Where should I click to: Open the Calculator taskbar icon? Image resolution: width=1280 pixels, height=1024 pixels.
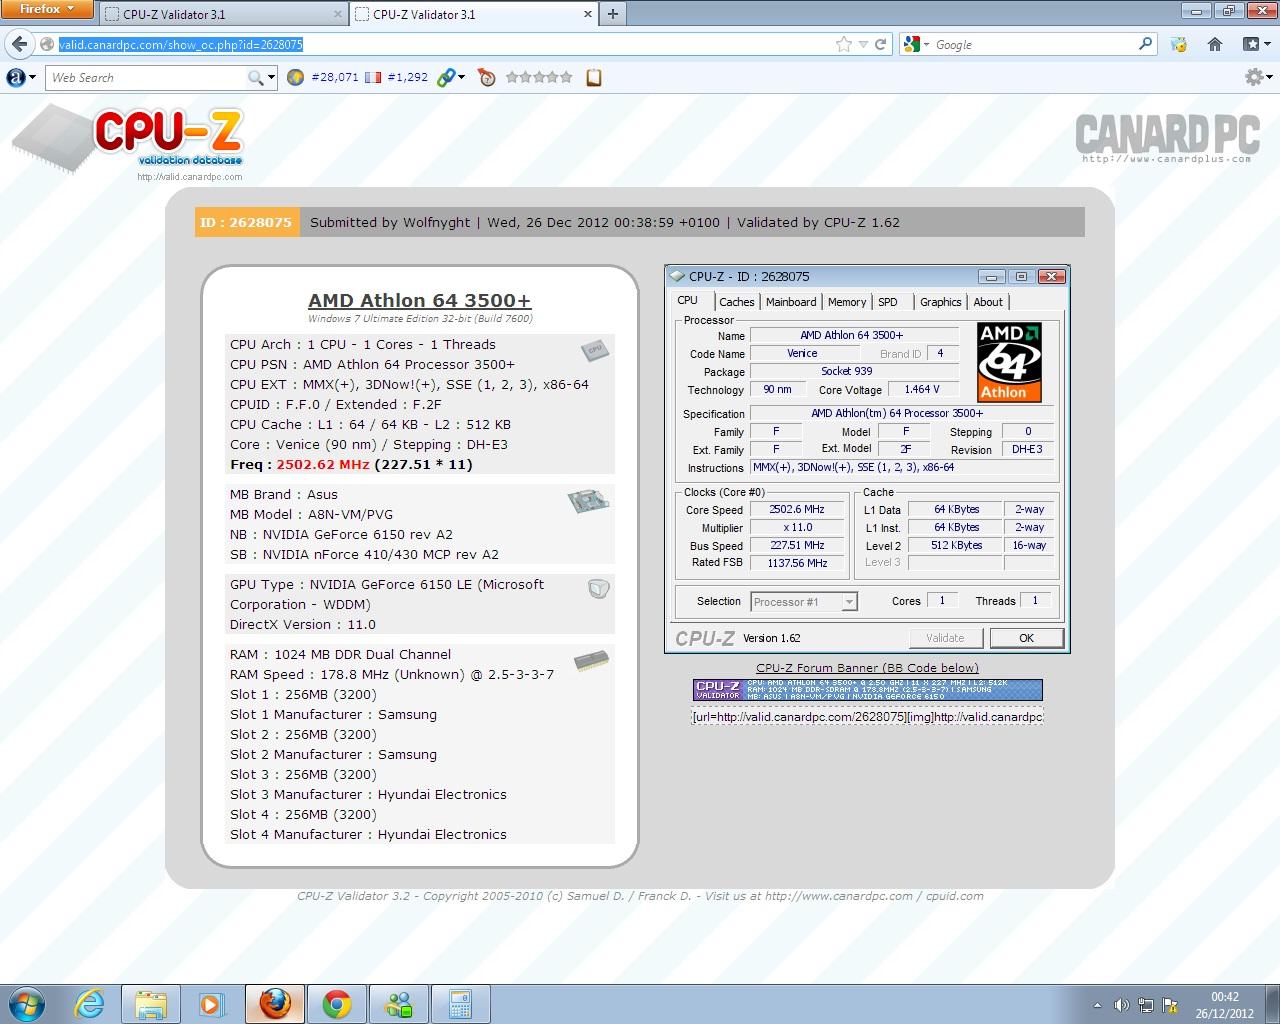[x=460, y=1003]
